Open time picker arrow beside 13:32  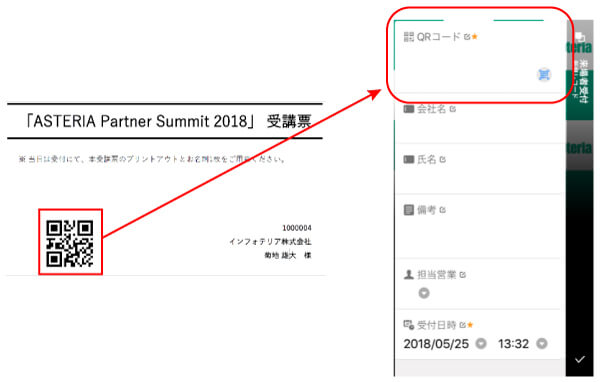(541, 344)
